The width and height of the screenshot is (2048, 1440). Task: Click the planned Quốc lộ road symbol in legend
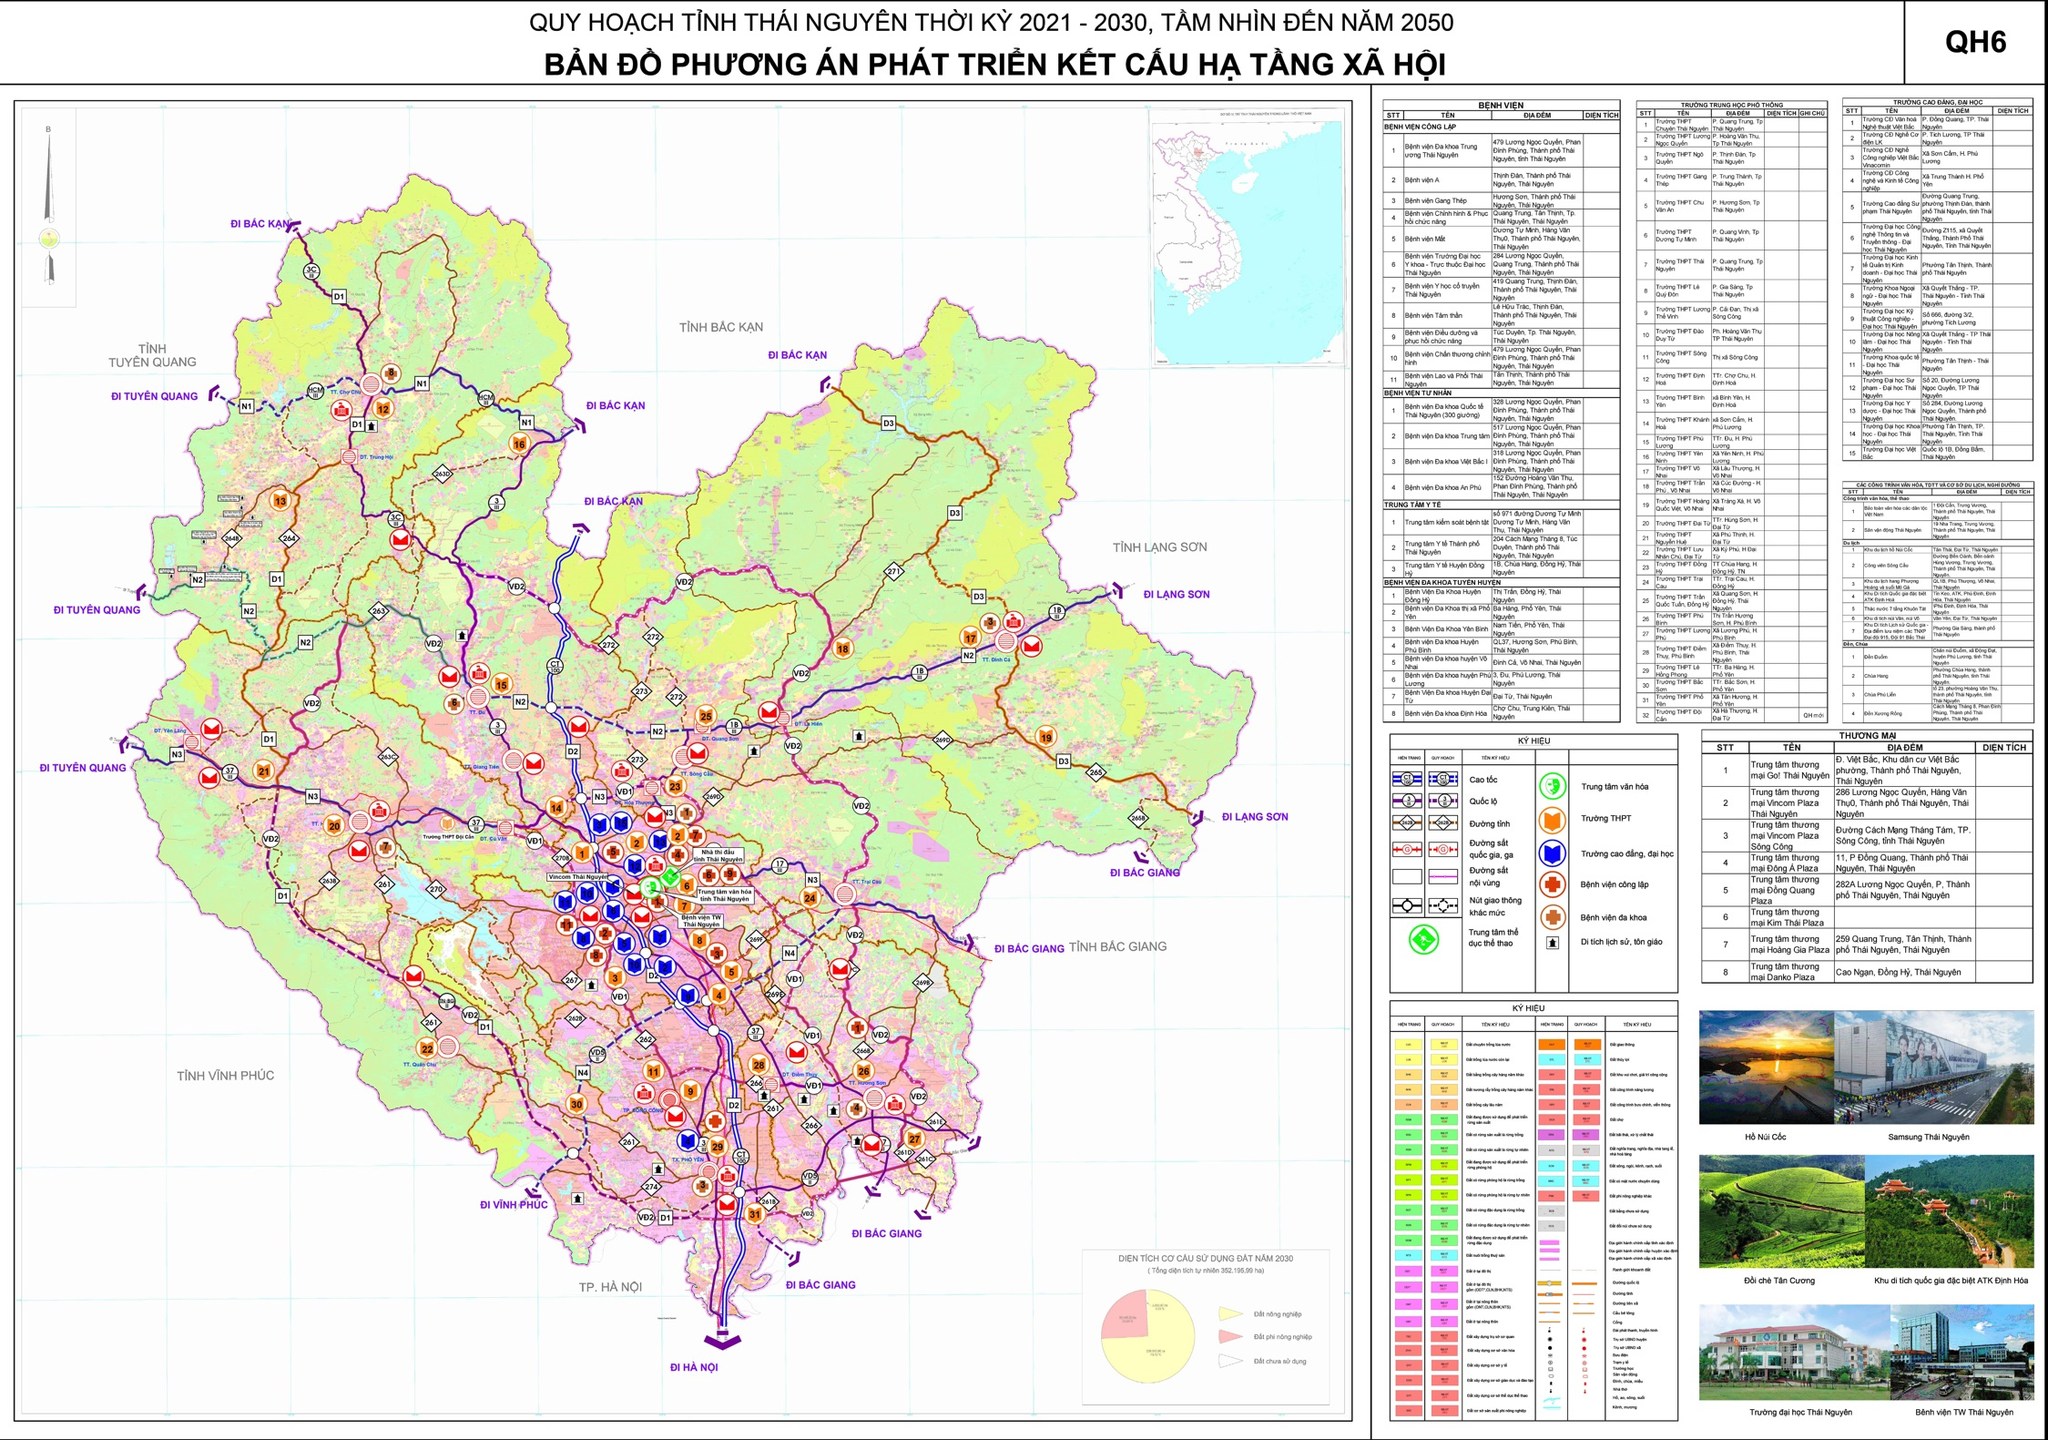pyautogui.click(x=1443, y=800)
